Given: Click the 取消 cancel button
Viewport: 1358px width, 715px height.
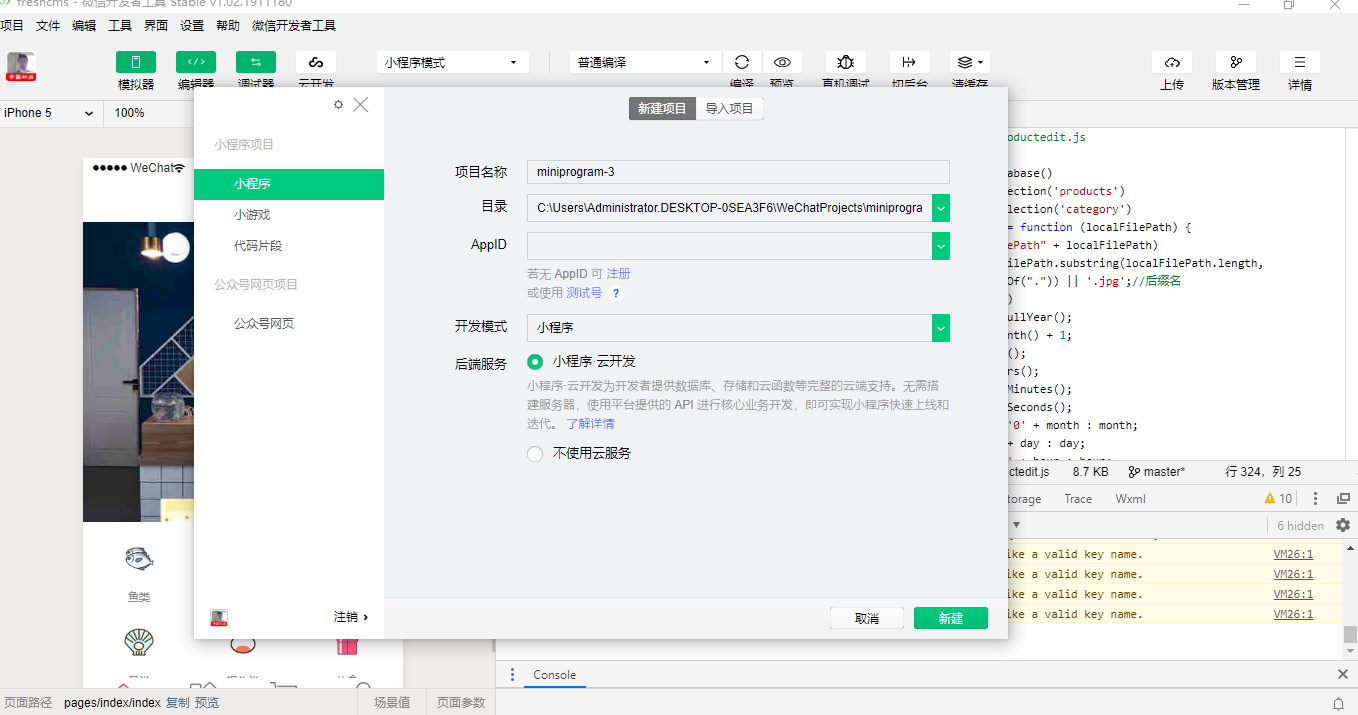Looking at the screenshot, I should (867, 618).
